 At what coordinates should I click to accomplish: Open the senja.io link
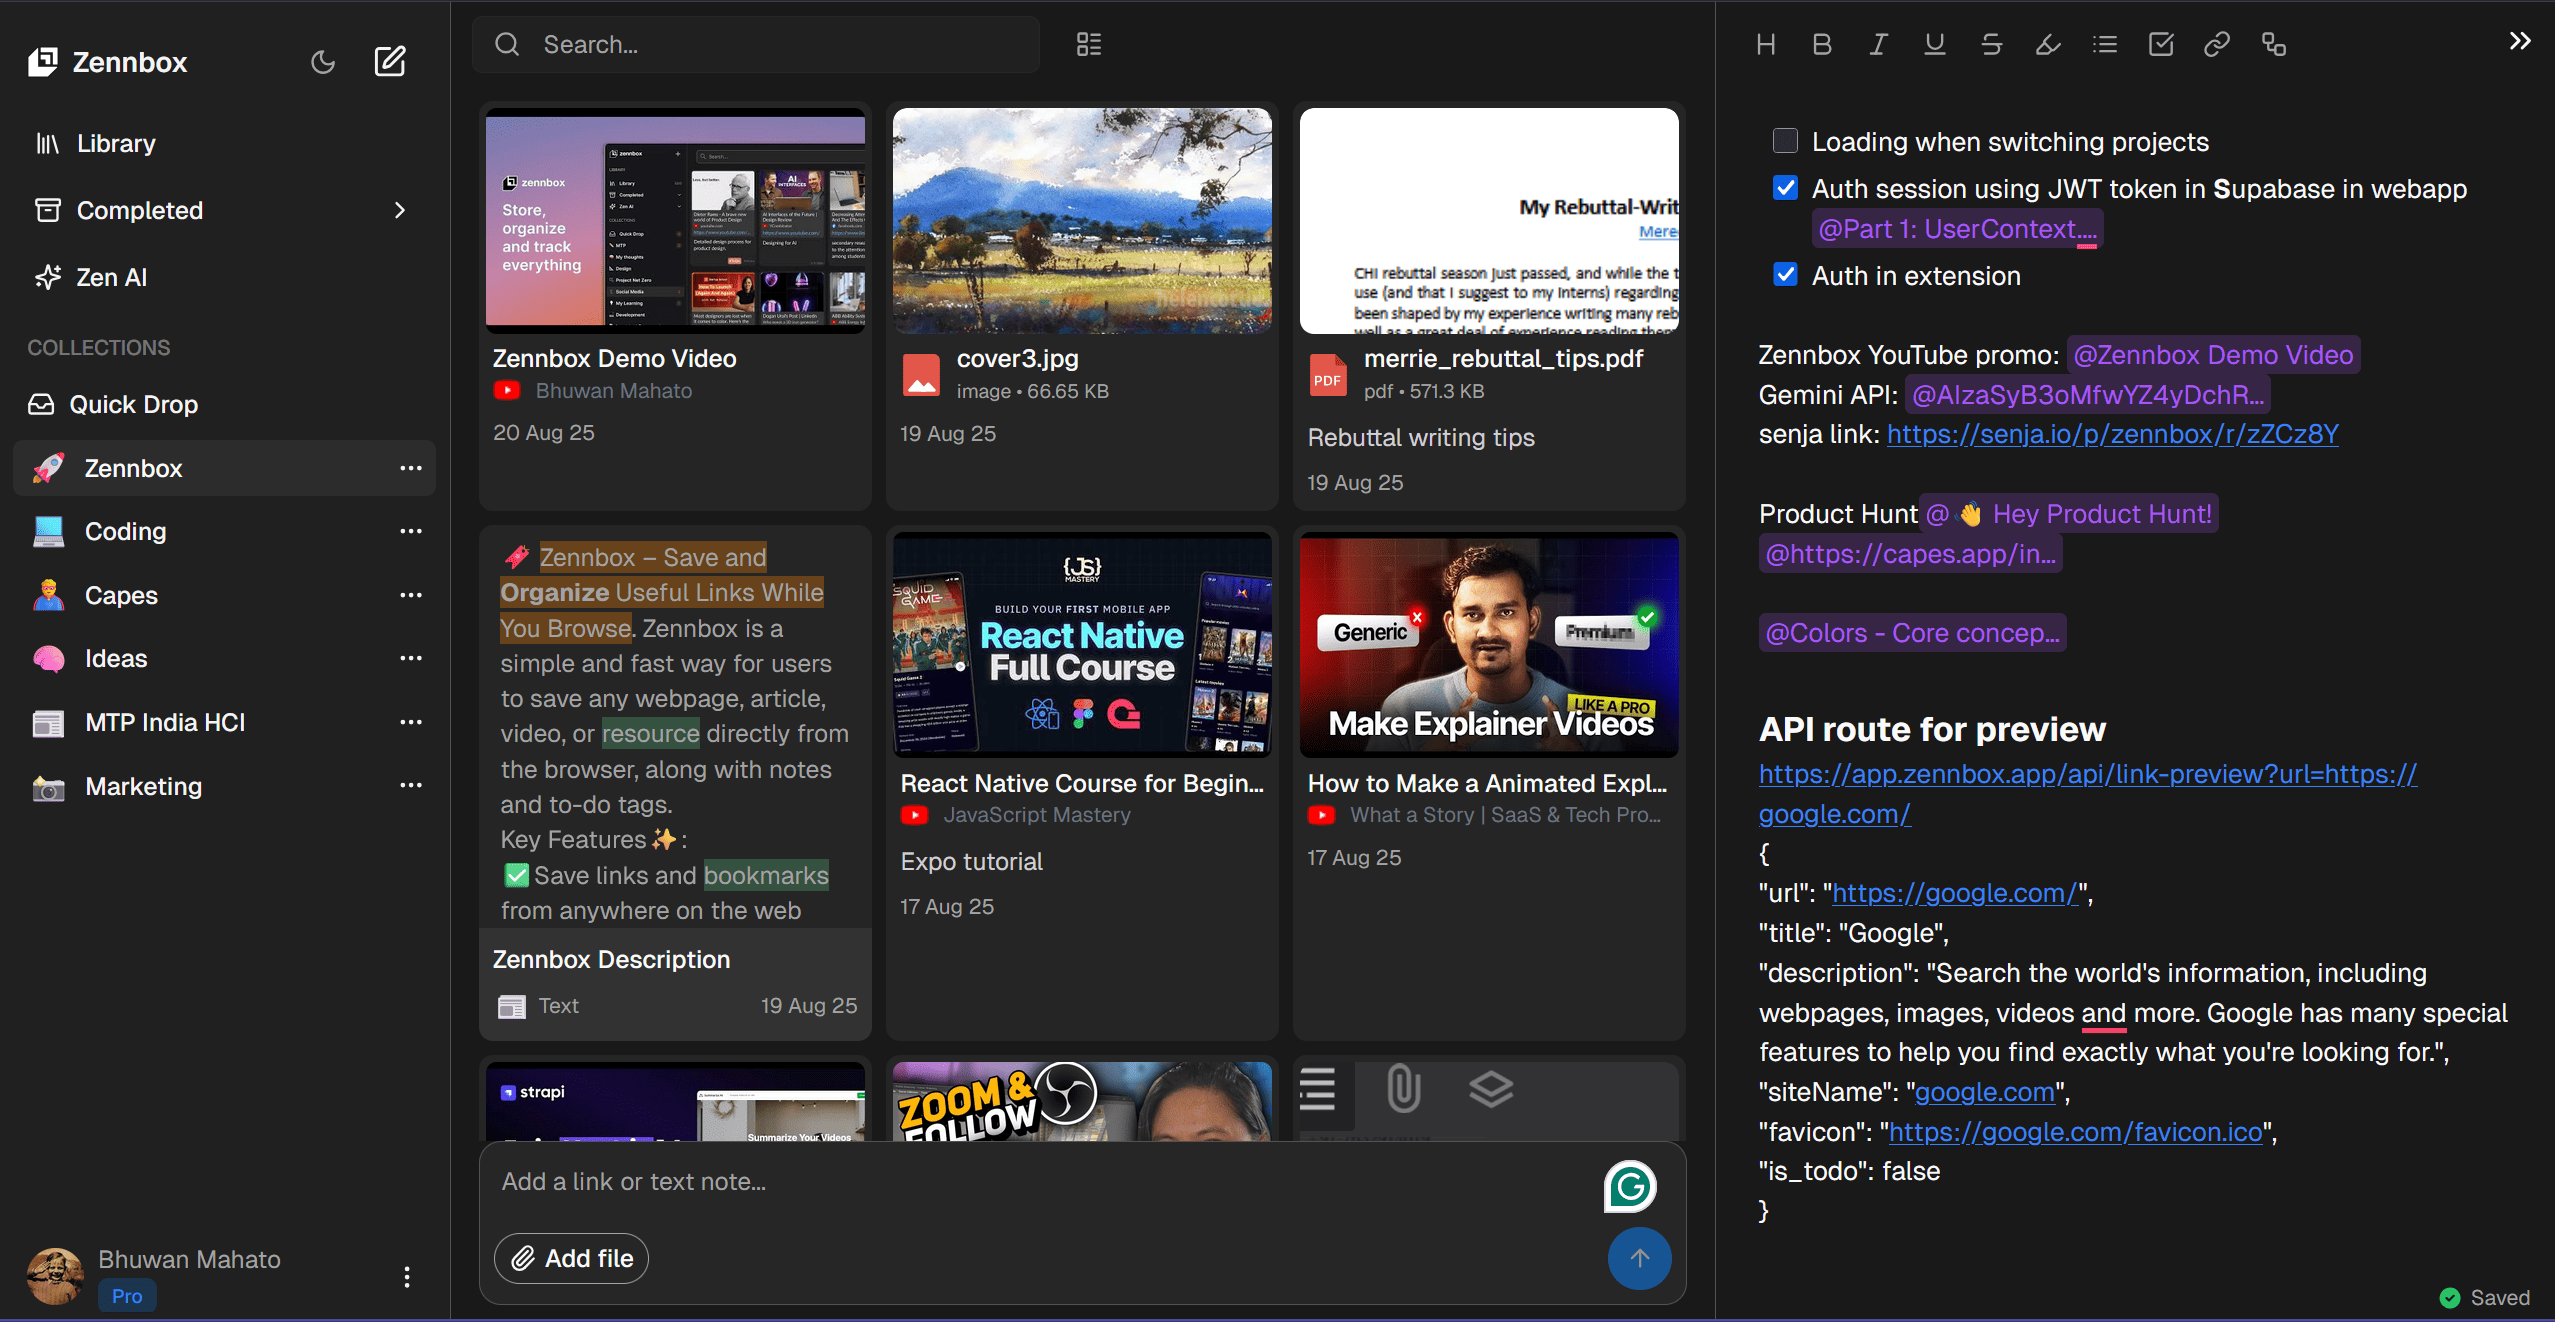(x=2112, y=434)
